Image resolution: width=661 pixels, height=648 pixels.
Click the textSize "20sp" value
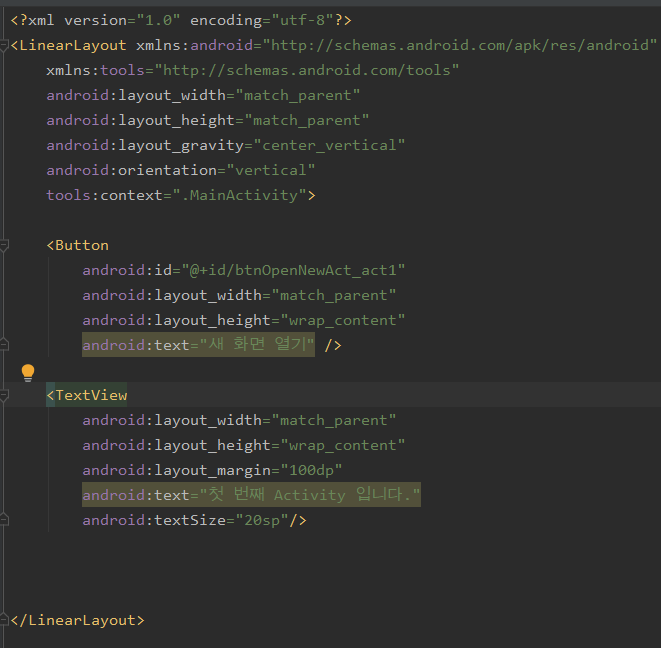coord(262,520)
